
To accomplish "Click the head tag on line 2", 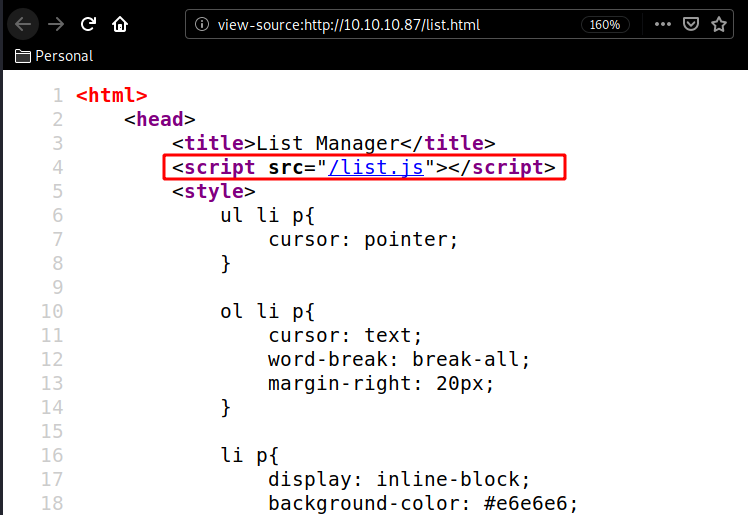I will (160, 120).
